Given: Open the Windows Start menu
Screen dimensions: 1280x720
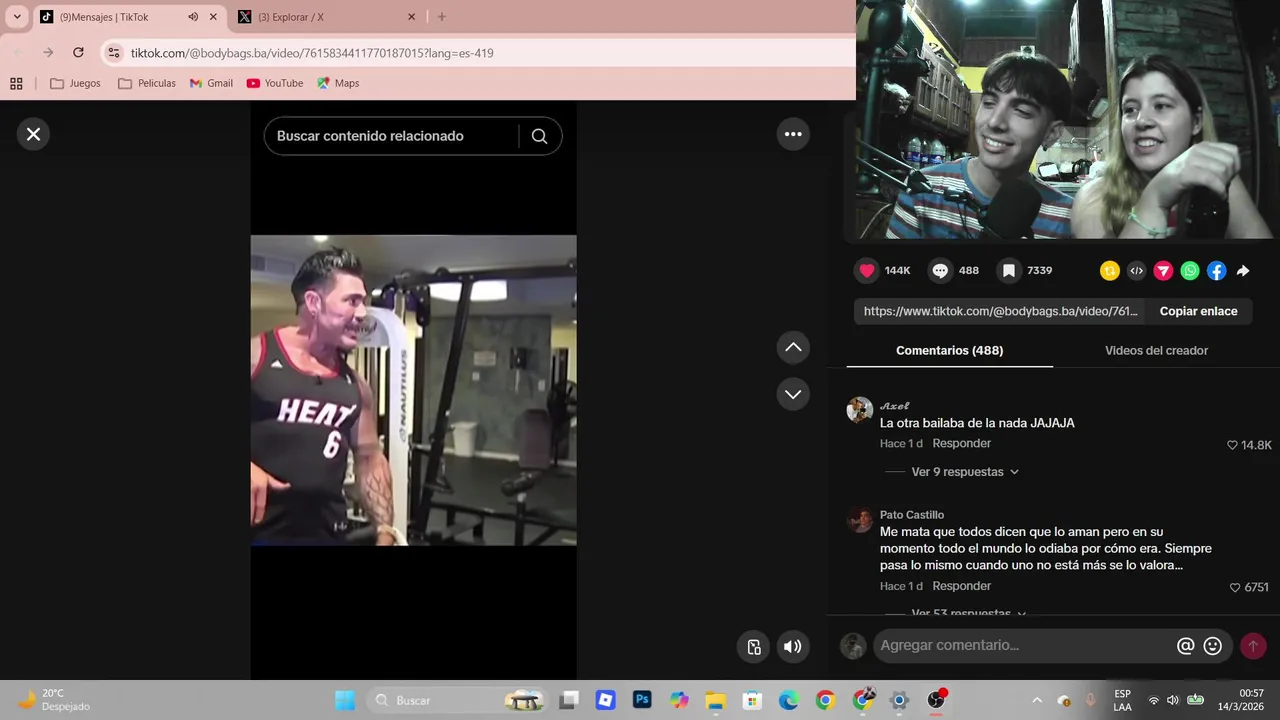Looking at the screenshot, I should coord(345,700).
